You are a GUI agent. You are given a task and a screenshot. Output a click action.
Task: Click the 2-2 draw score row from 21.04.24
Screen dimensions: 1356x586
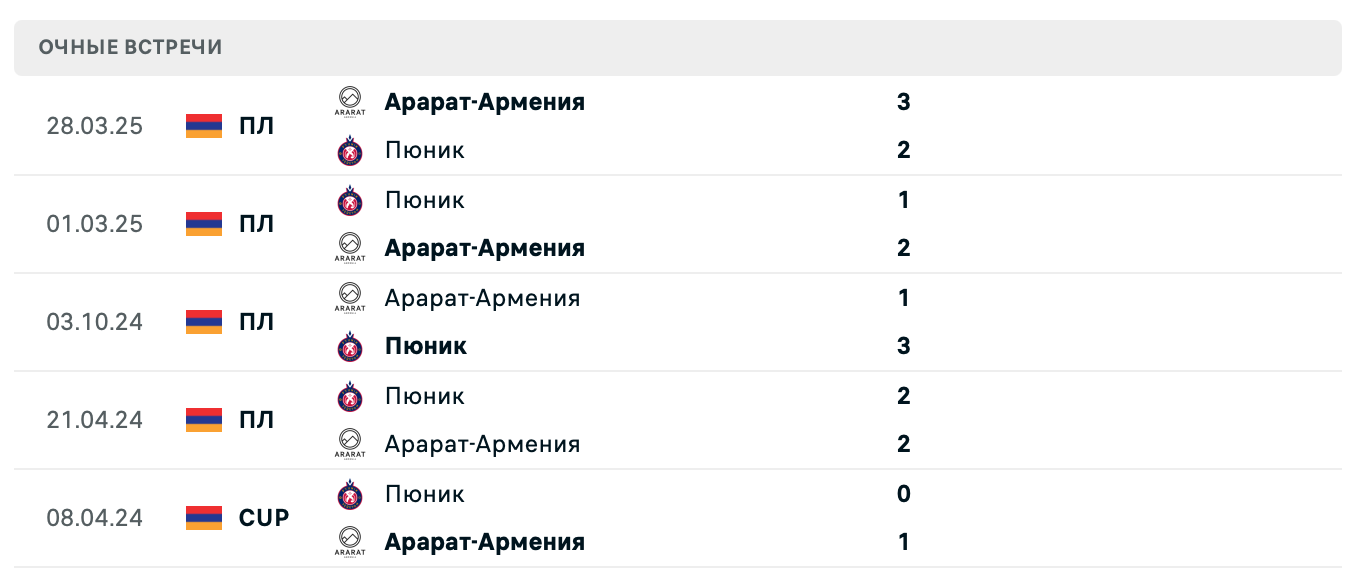tap(904, 420)
